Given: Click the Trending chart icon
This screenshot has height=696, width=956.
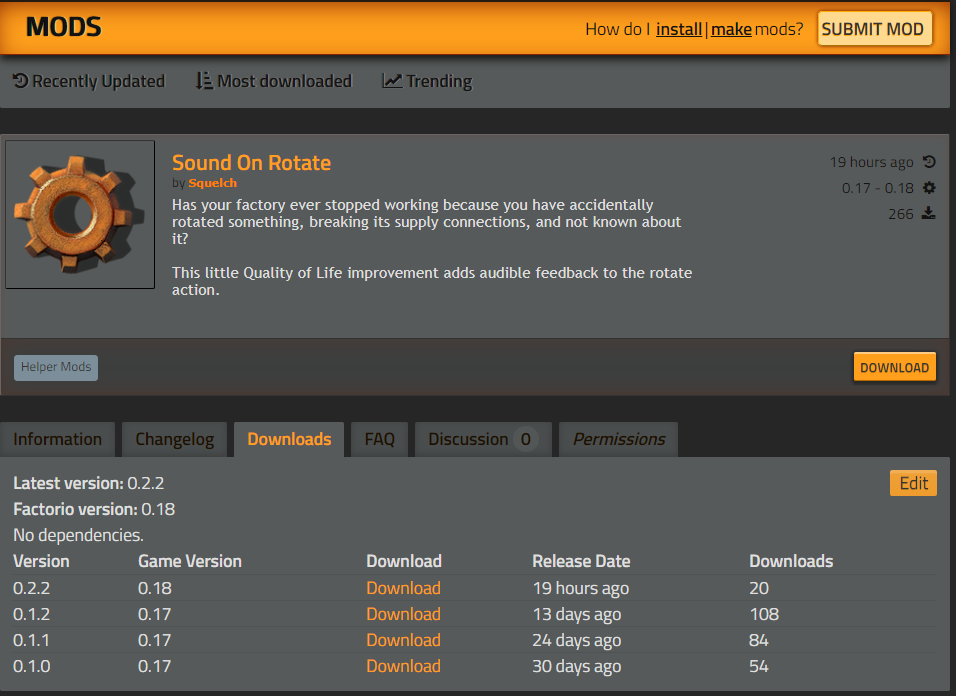Looking at the screenshot, I should 392,80.
